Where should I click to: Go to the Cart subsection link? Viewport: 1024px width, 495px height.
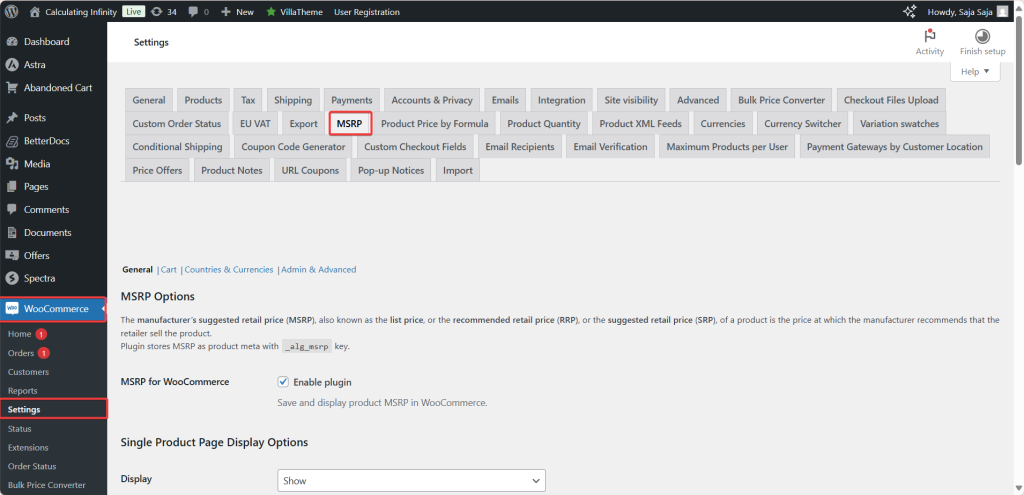tap(168, 269)
